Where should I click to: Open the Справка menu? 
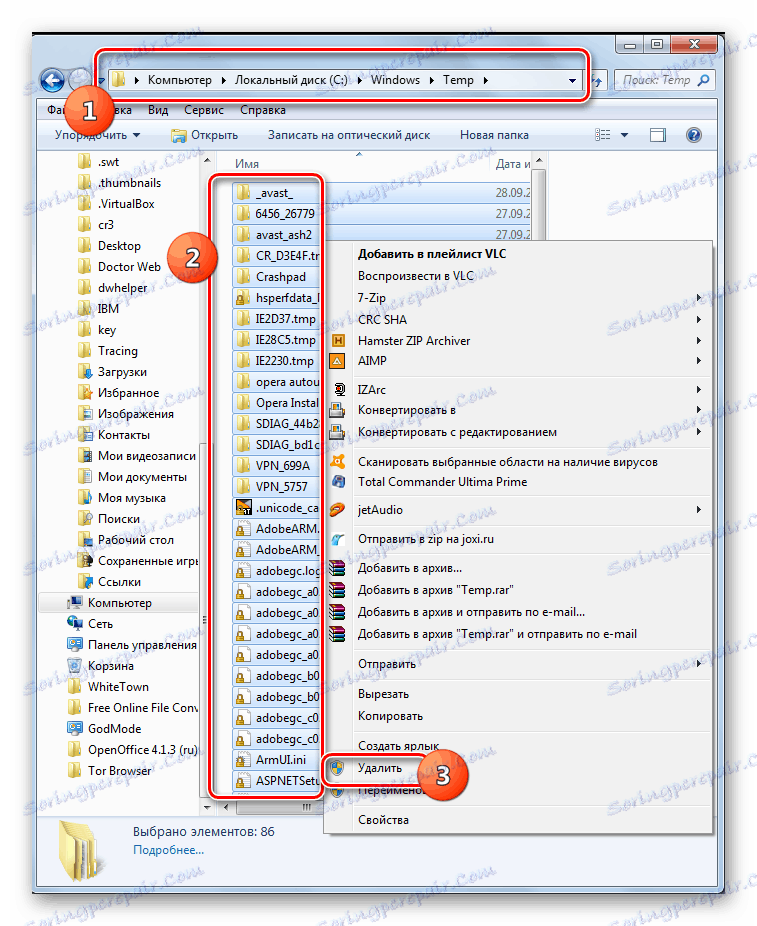coord(263,110)
